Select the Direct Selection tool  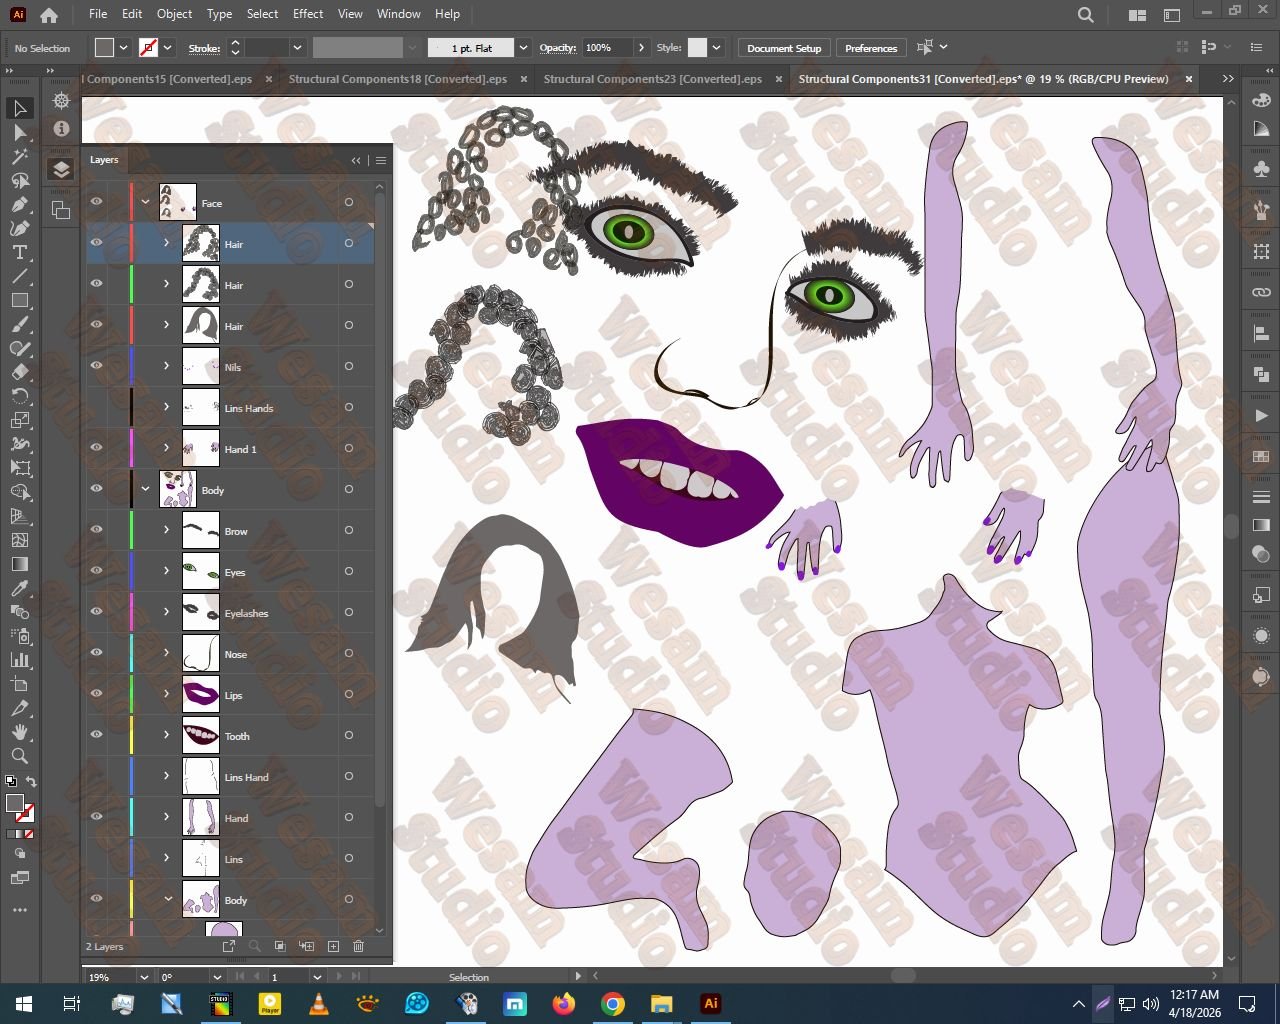[20, 132]
